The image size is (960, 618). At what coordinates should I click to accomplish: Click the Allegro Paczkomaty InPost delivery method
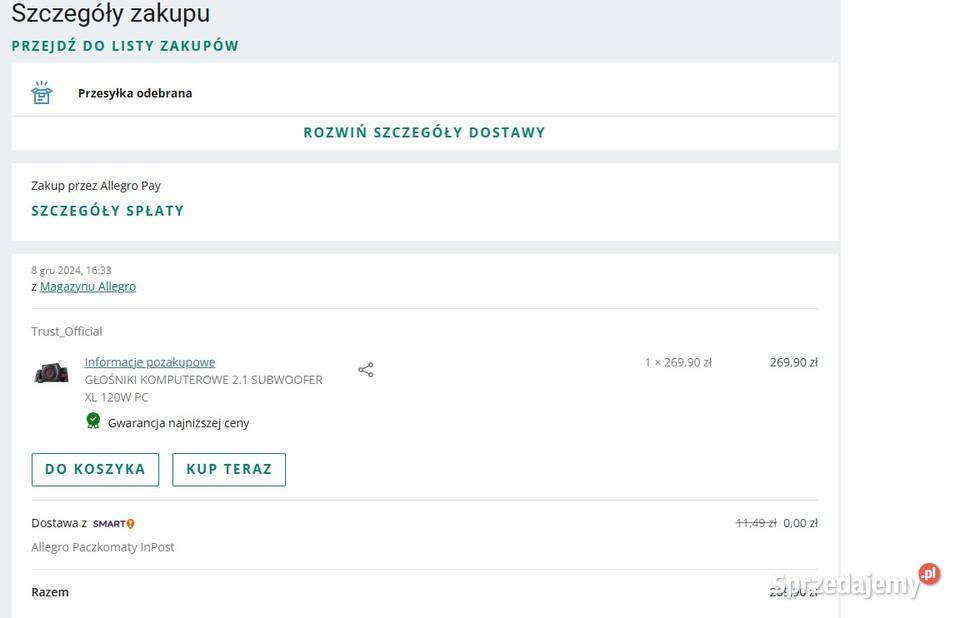103,547
